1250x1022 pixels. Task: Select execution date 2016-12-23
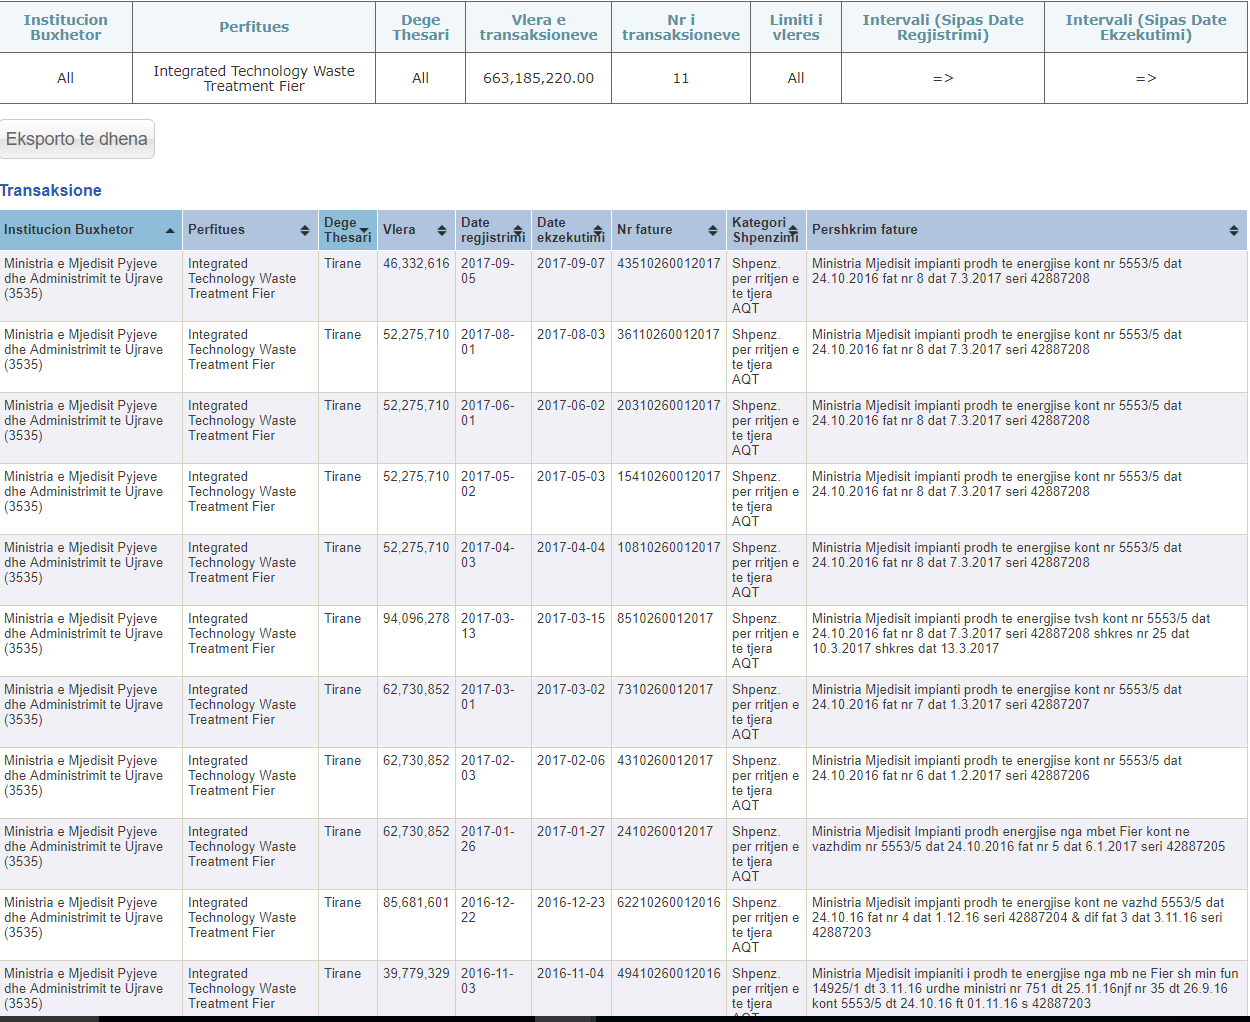coord(571,903)
